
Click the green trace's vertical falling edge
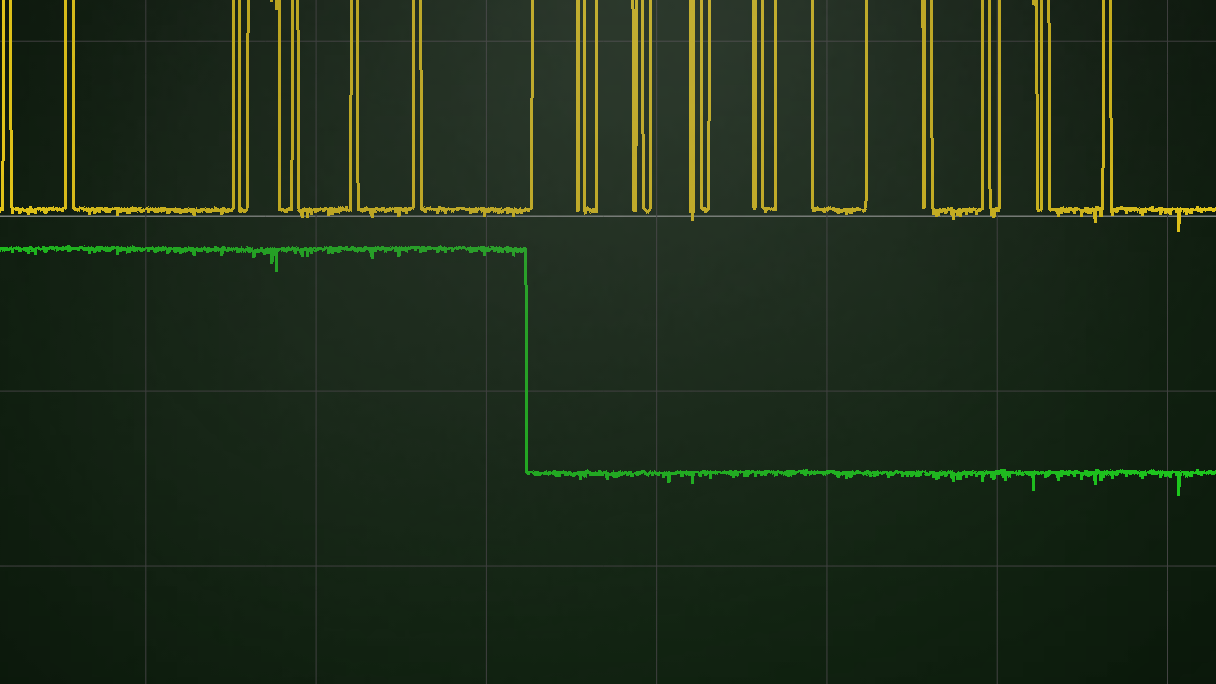point(526,360)
